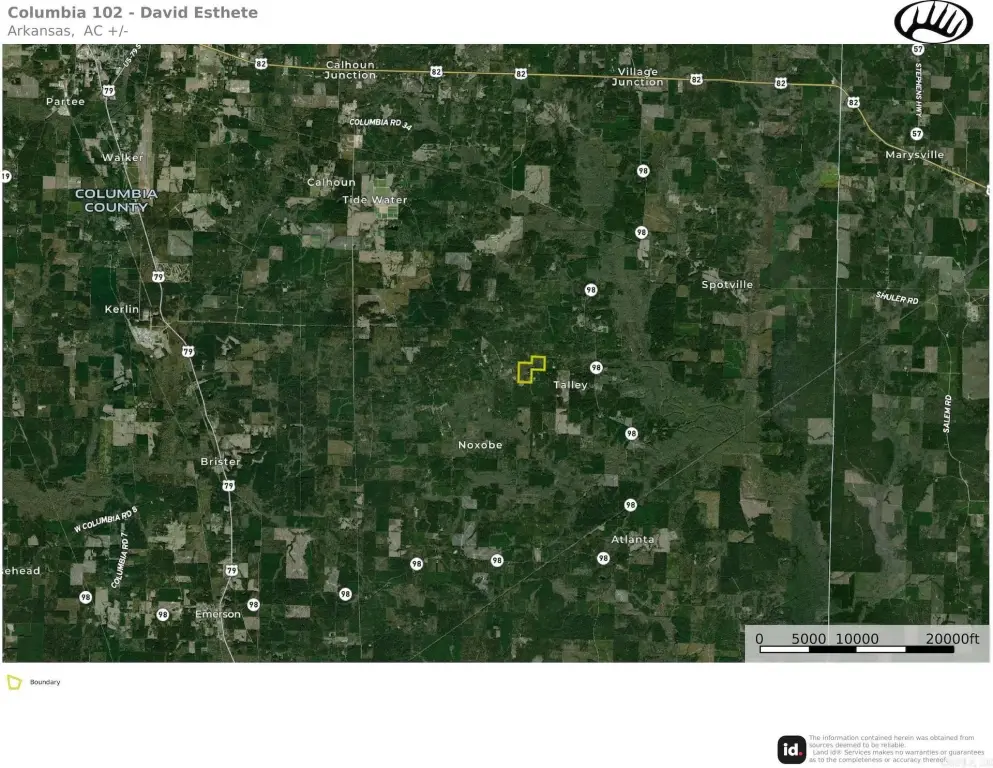993x768 pixels.
Task: Click the yellow property boundary on map
Action: click(530, 370)
